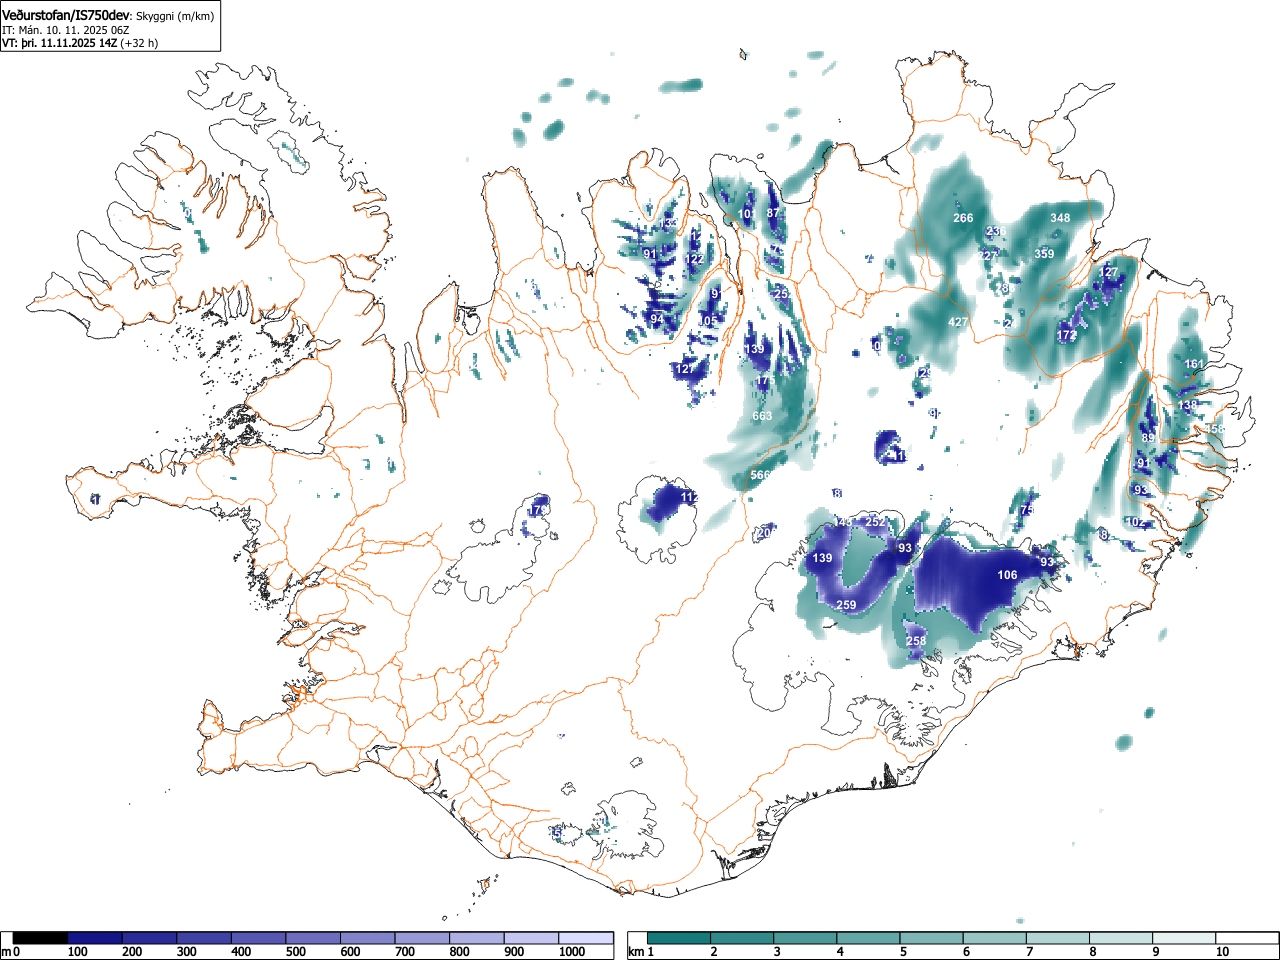This screenshot has width=1280, height=960.
Task: Select the 102 value in southeast
Action: pyautogui.click(x=1135, y=522)
